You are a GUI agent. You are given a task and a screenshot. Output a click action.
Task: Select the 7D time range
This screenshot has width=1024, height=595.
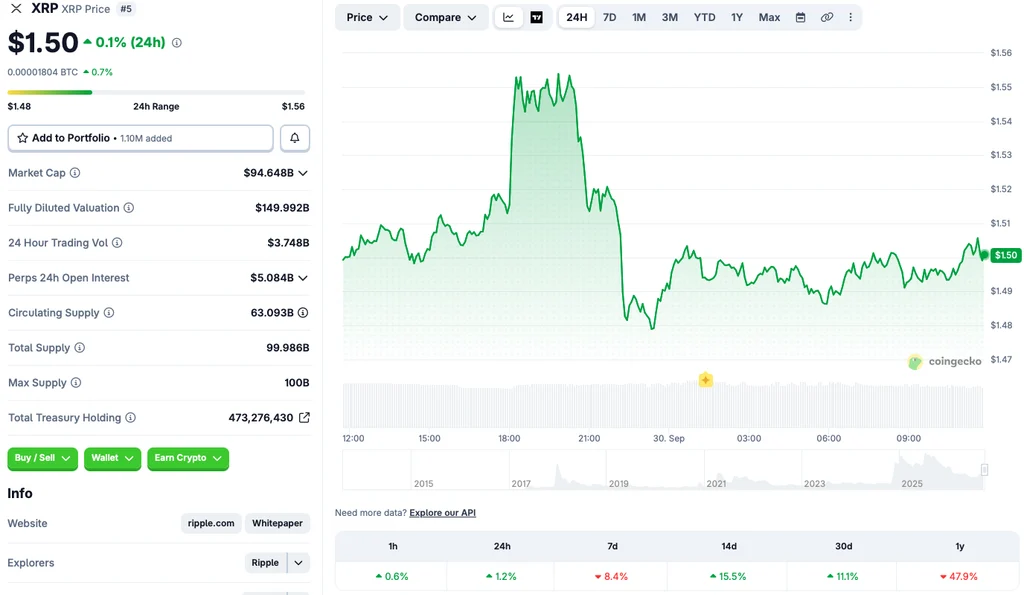(x=609, y=18)
